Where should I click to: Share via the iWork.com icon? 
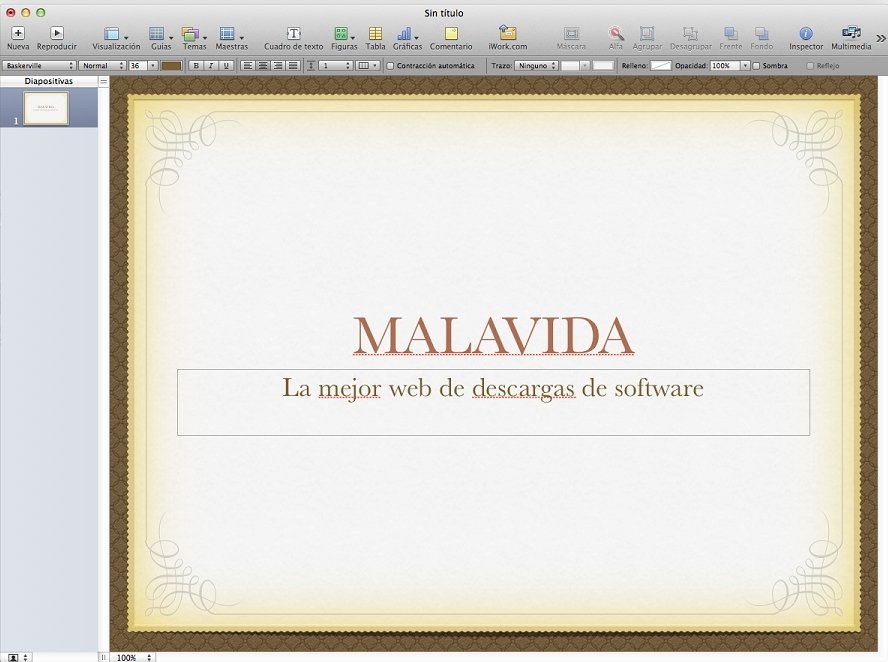507,38
